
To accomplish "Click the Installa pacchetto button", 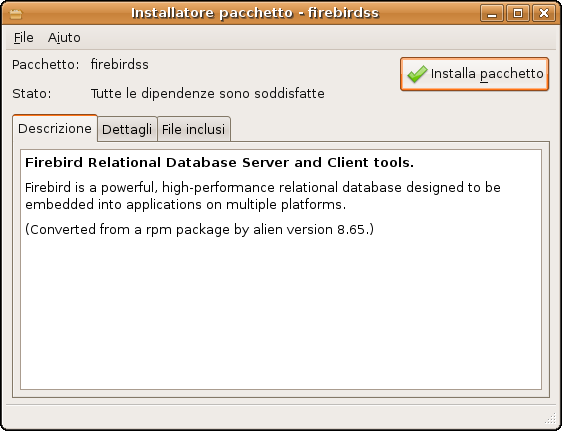I will coord(474,74).
